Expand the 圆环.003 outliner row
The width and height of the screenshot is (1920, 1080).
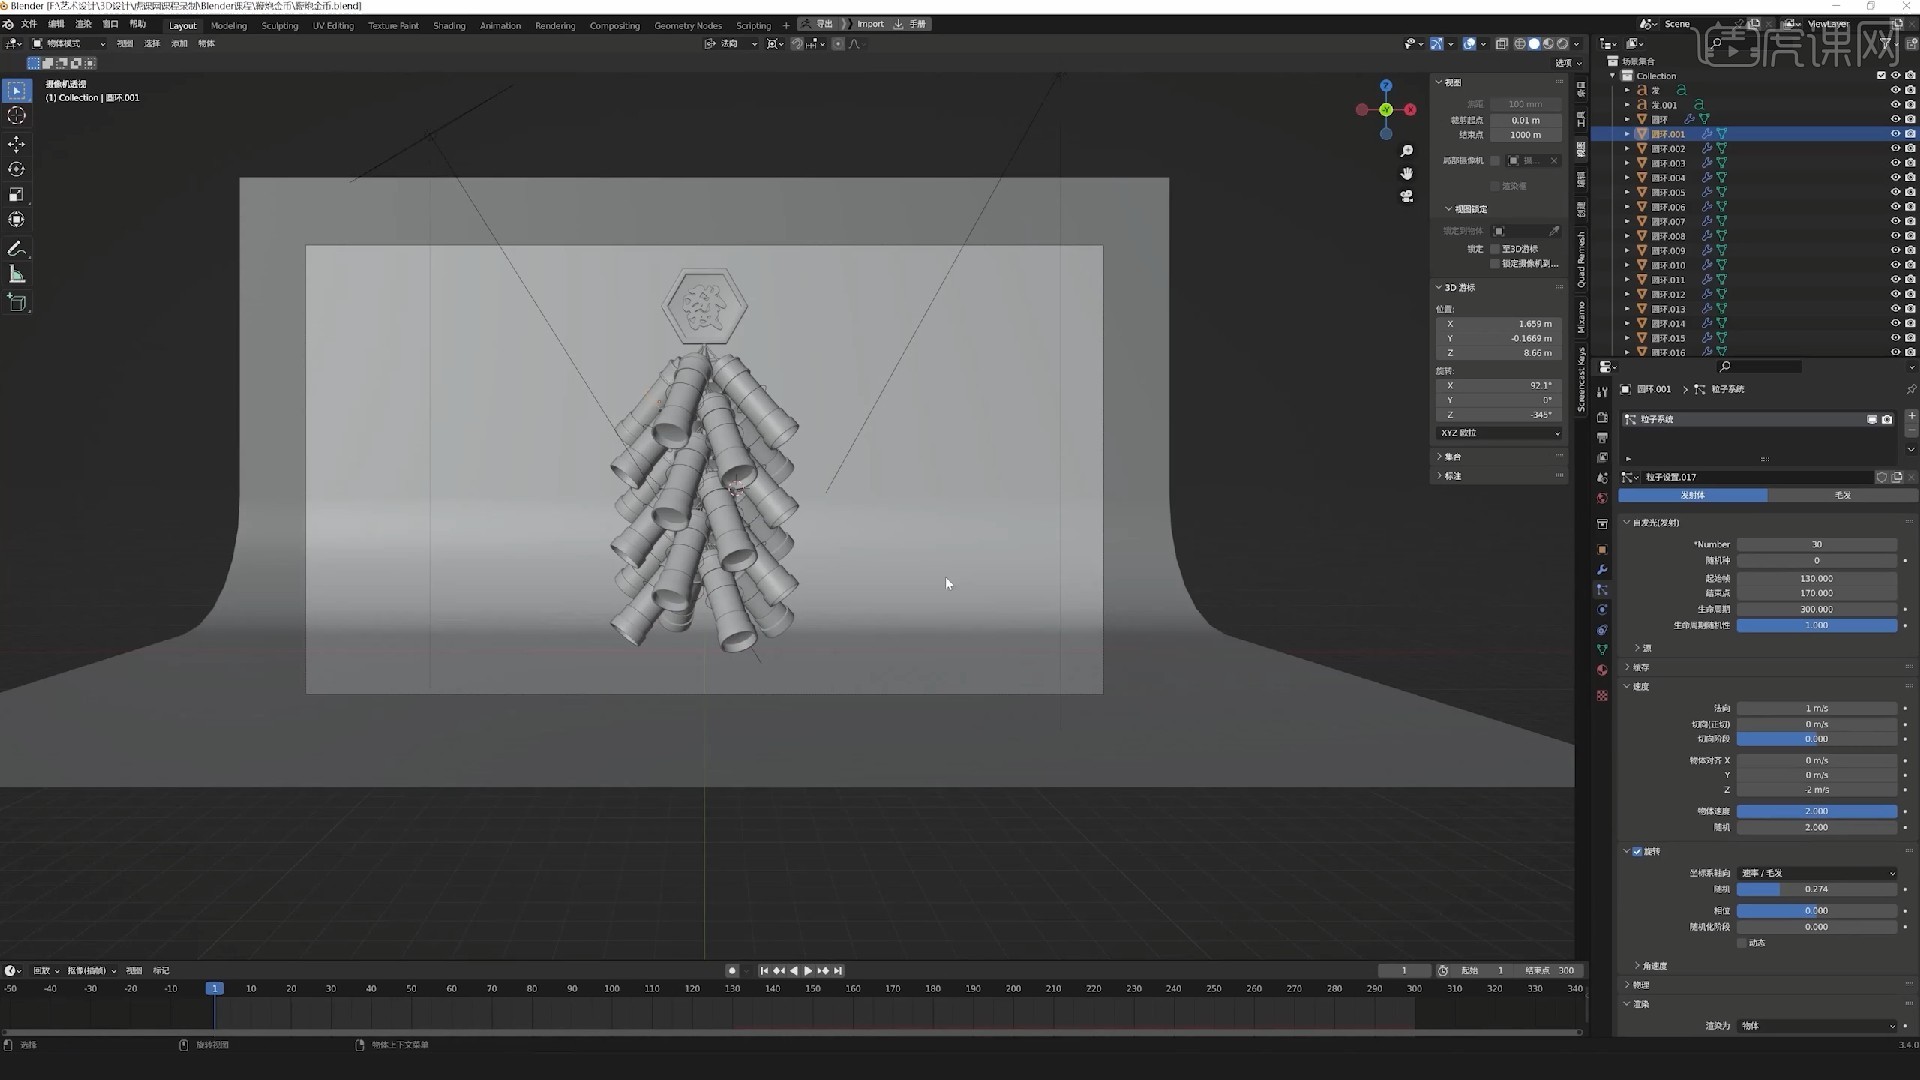pos(1627,163)
